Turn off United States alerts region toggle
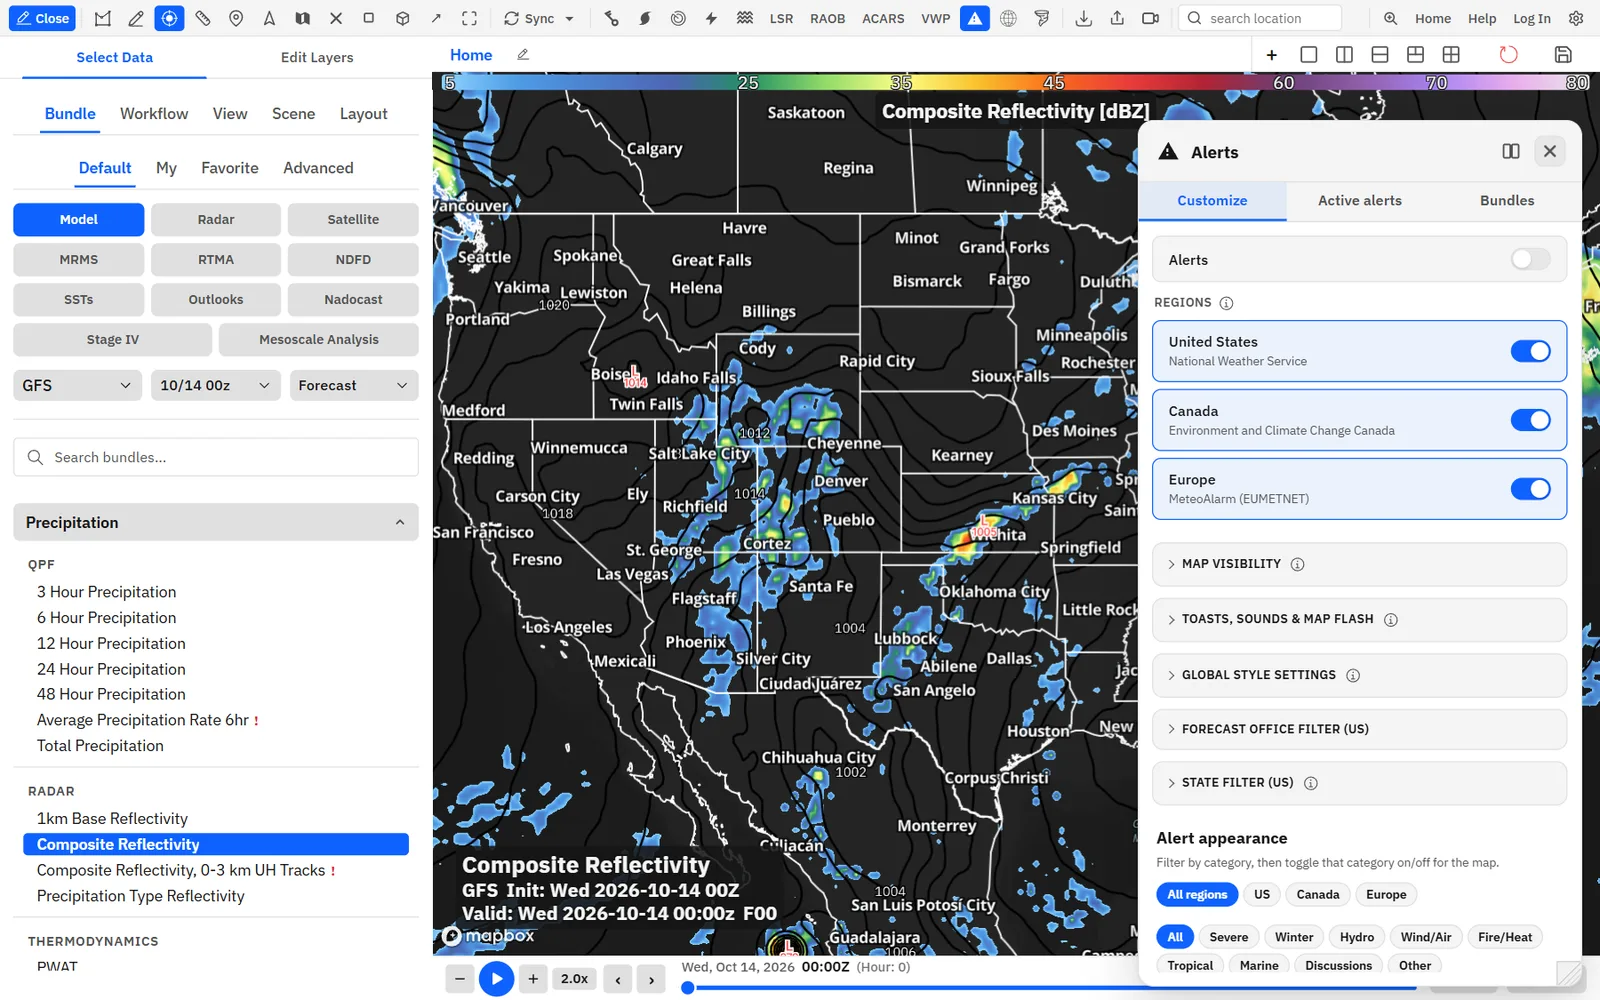Screen dimensions: 1600x1000 click(x=1530, y=351)
